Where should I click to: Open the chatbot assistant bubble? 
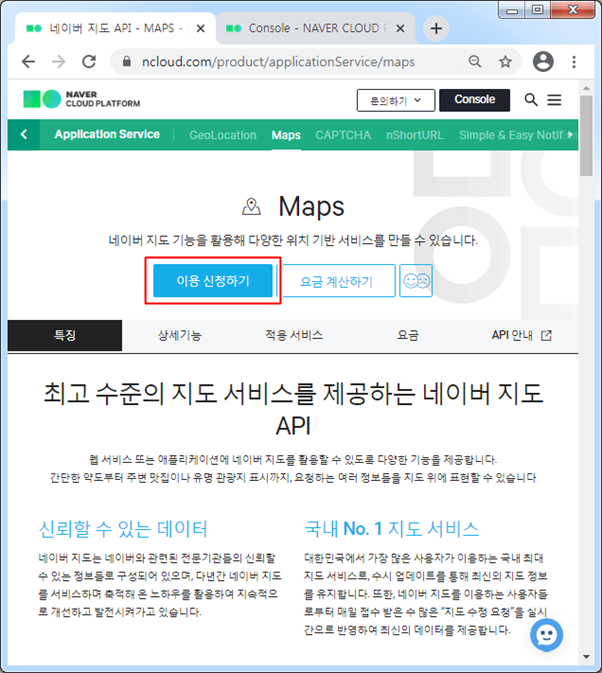(x=546, y=635)
